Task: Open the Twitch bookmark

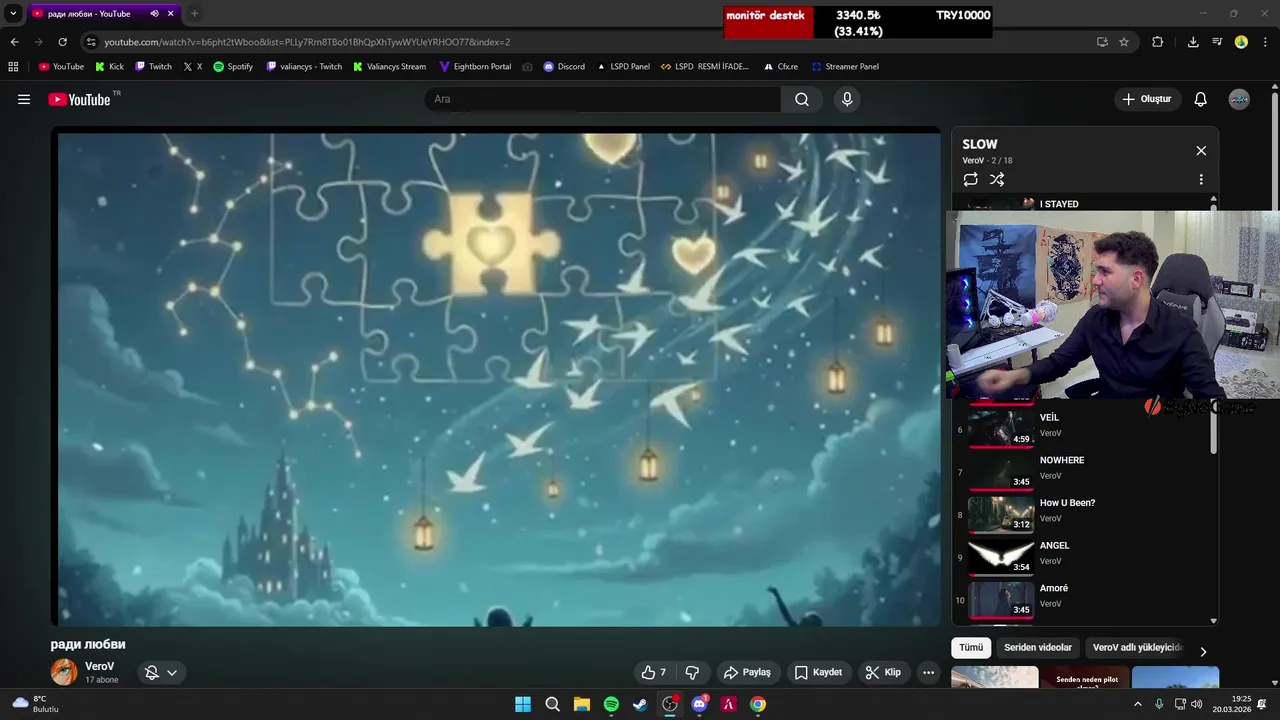Action: (153, 67)
